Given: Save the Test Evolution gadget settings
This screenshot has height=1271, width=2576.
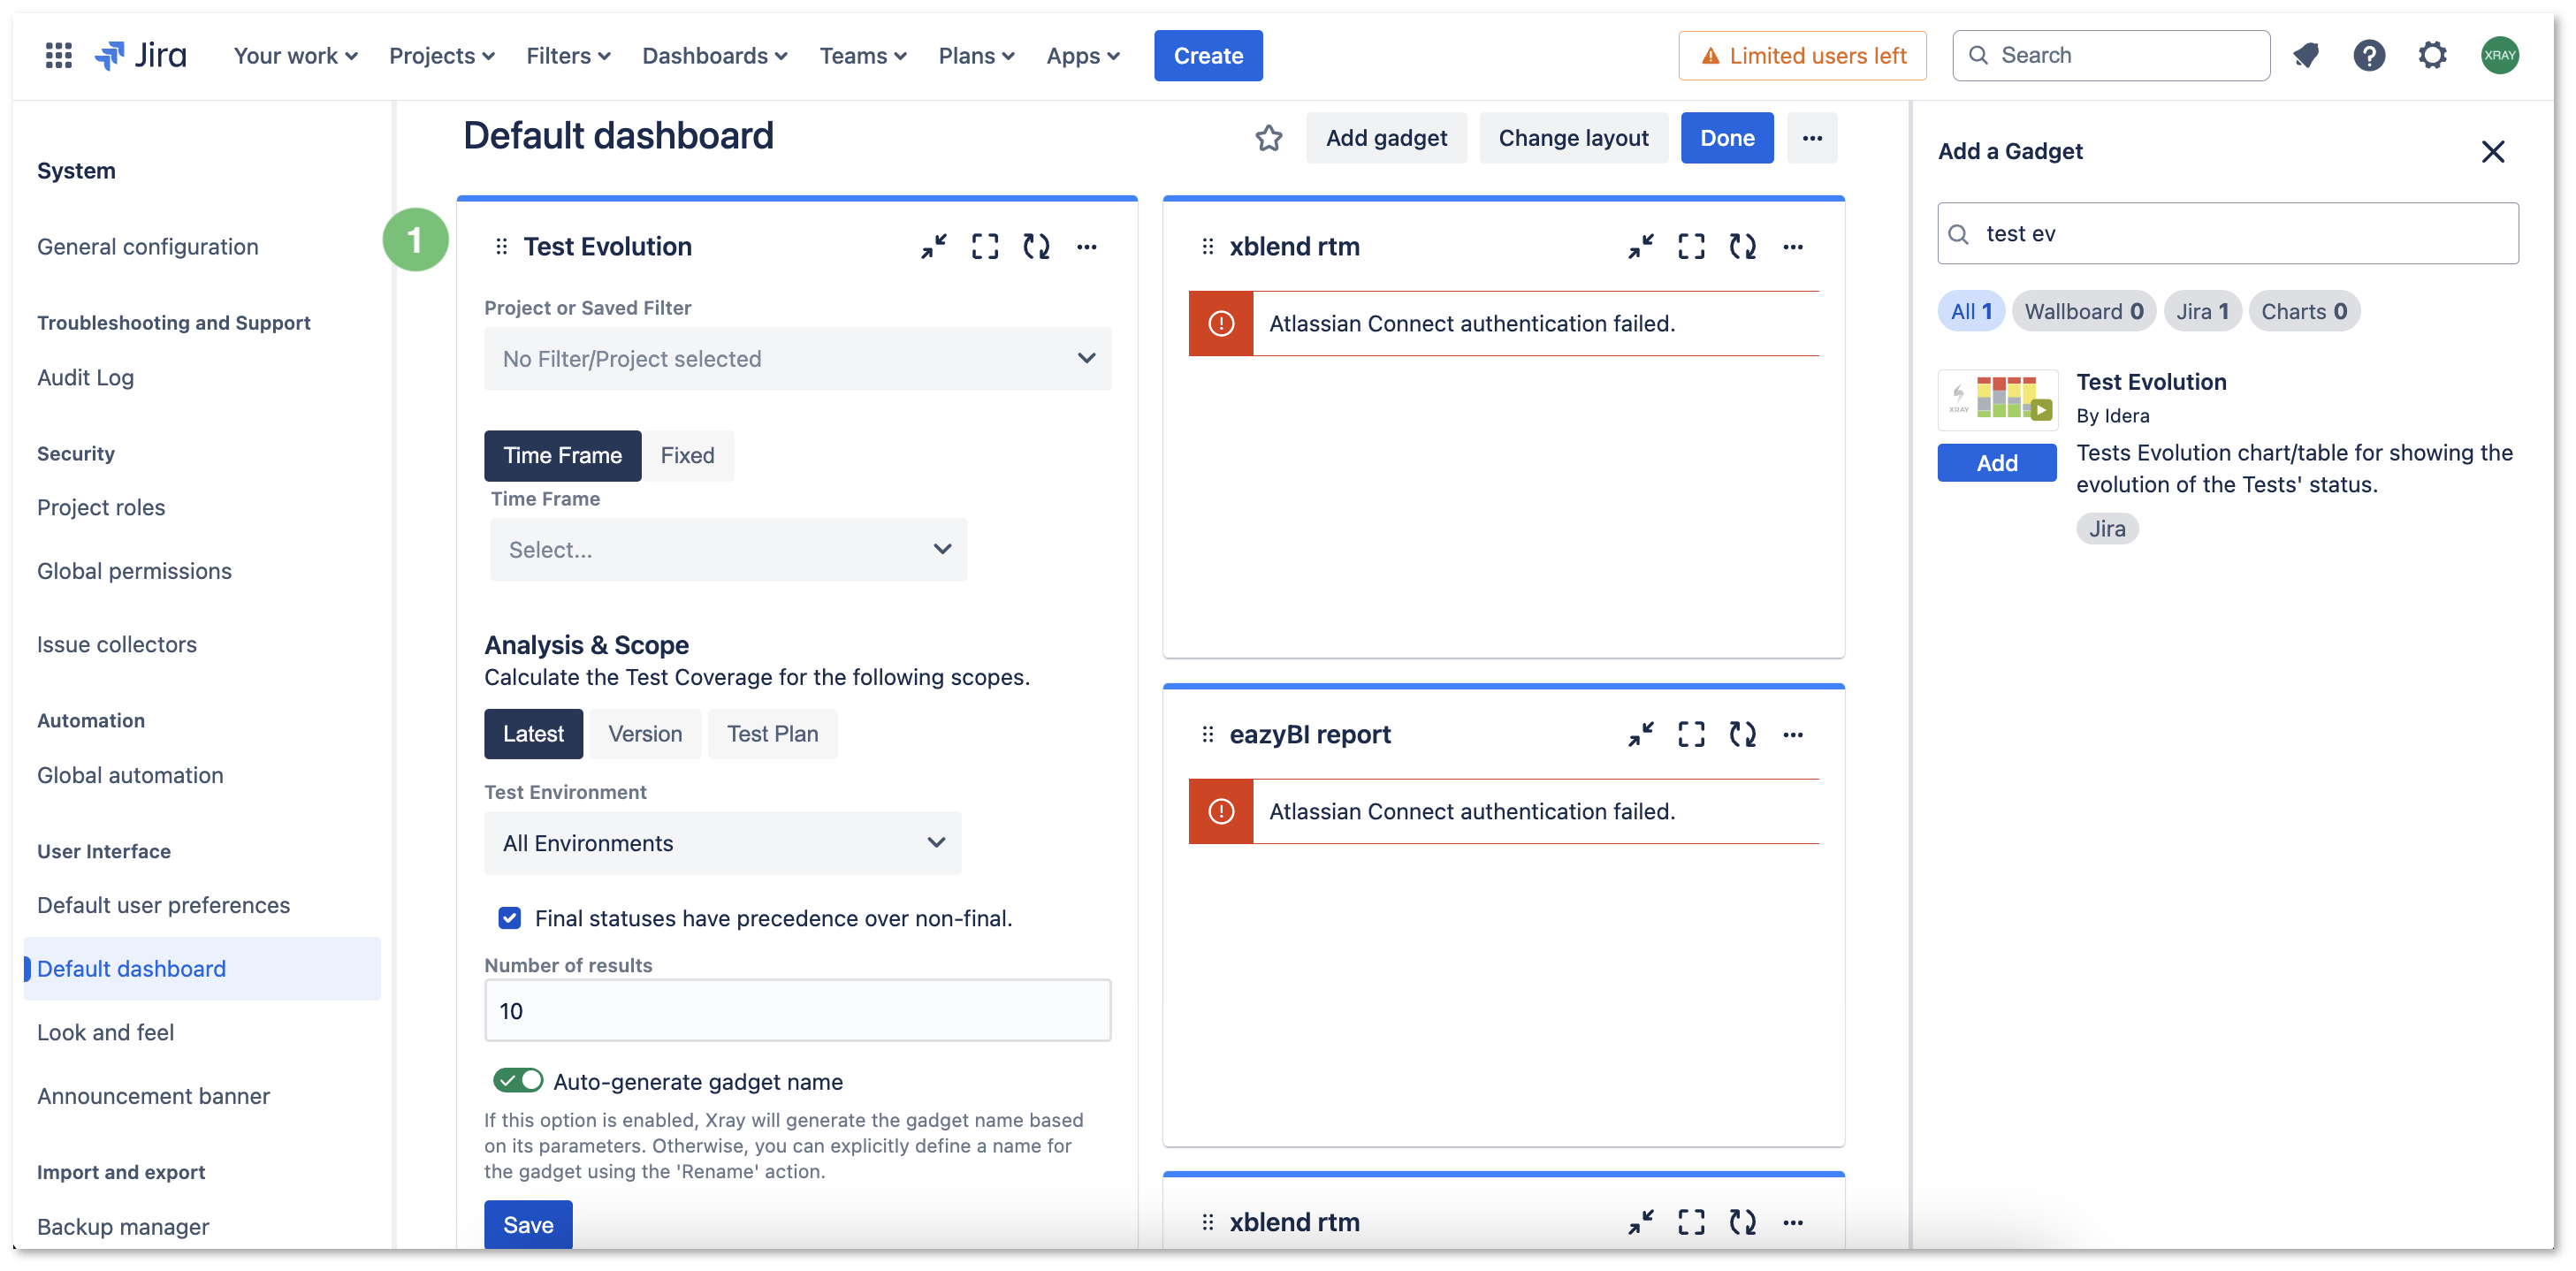Looking at the screenshot, I should 528,1225.
